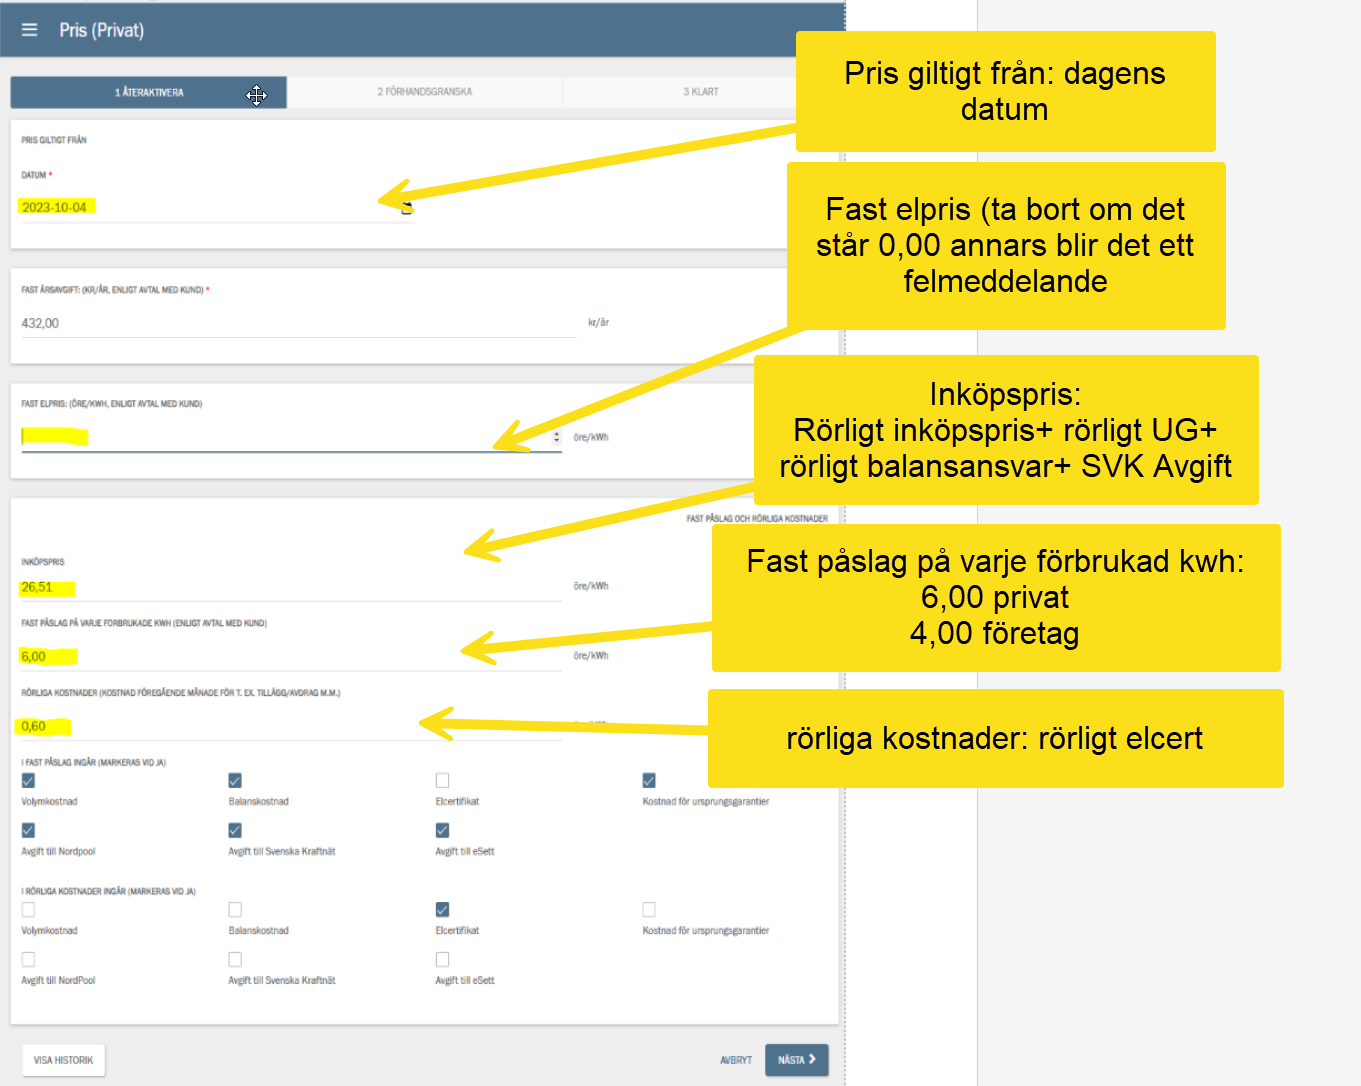Viewport: 1361px width, 1086px height.
Task: Click the Fast elpris number spinner arrows
Action: (x=557, y=437)
